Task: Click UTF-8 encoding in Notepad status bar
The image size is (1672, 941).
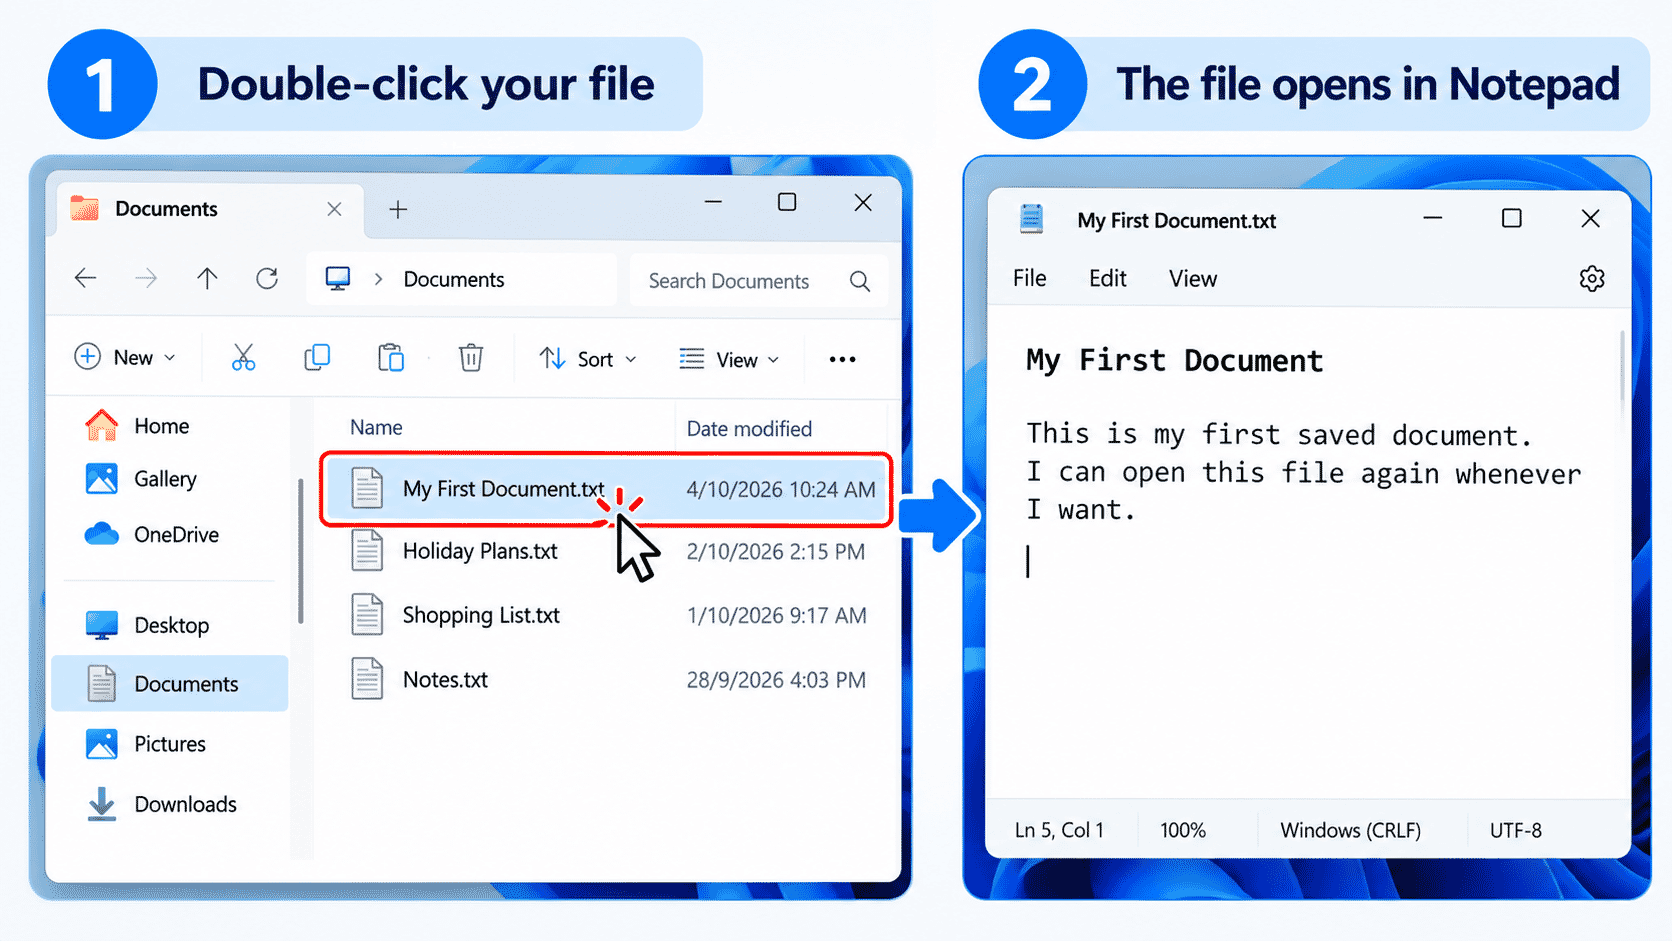Action: click(x=1516, y=830)
